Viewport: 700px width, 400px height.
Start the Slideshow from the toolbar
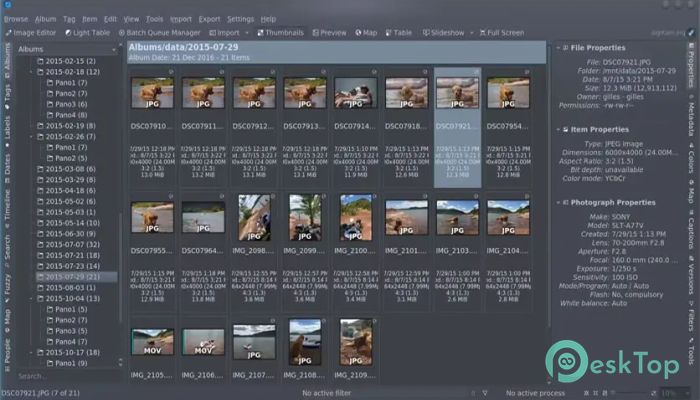(x=444, y=33)
